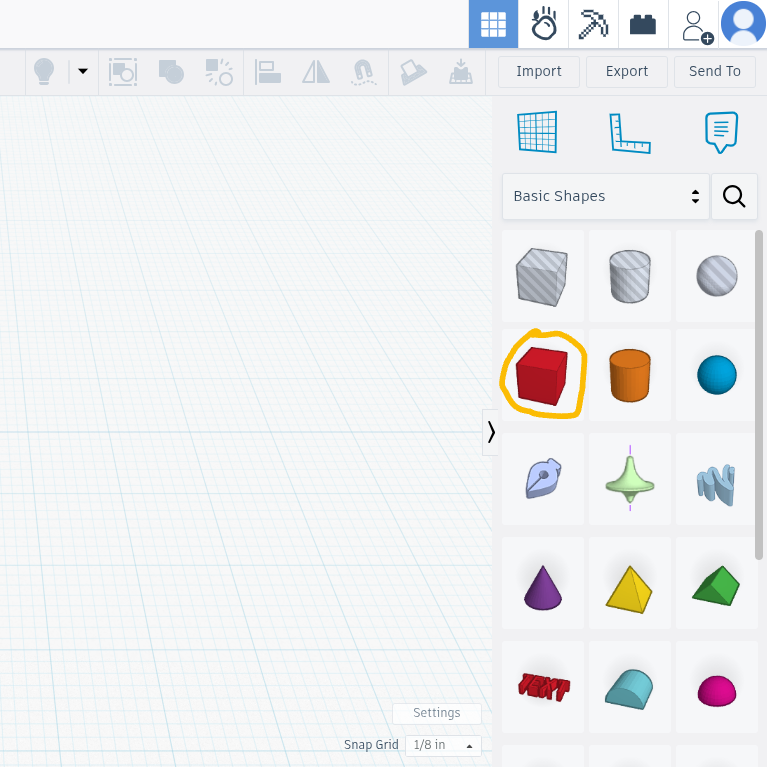Image resolution: width=767 pixels, height=767 pixels.
Task: Click the Mirror tool icon
Action: [x=316, y=72]
